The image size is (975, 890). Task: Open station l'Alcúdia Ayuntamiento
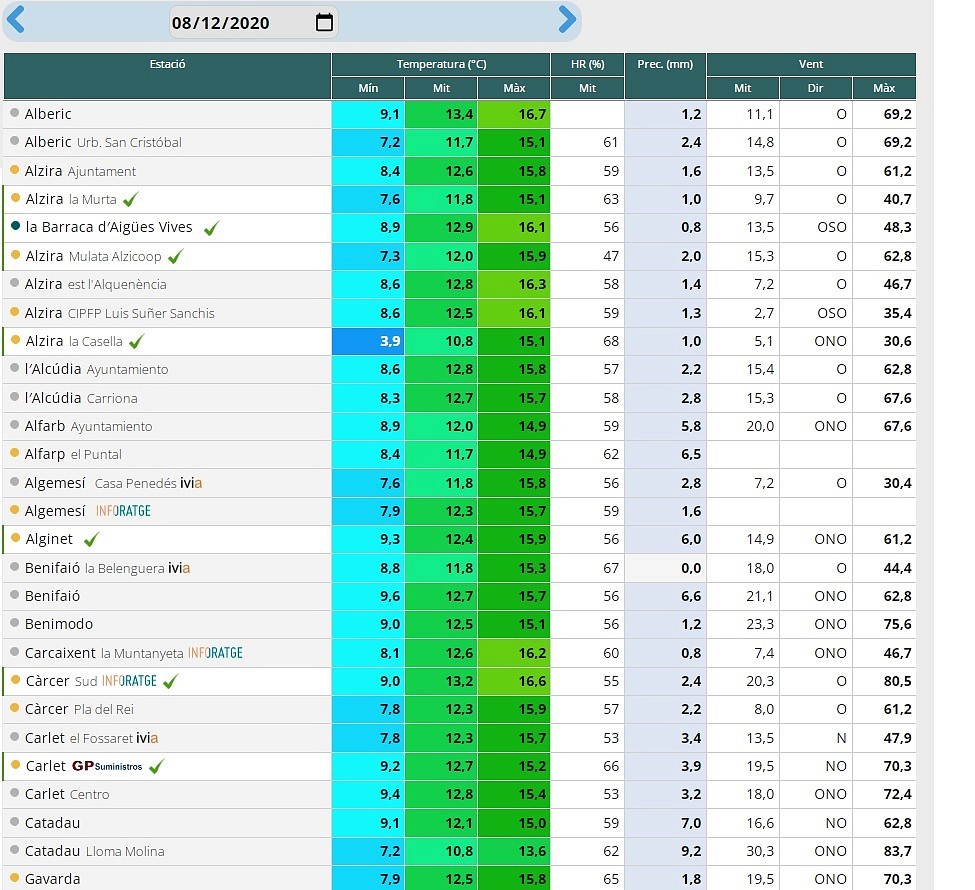(x=96, y=369)
